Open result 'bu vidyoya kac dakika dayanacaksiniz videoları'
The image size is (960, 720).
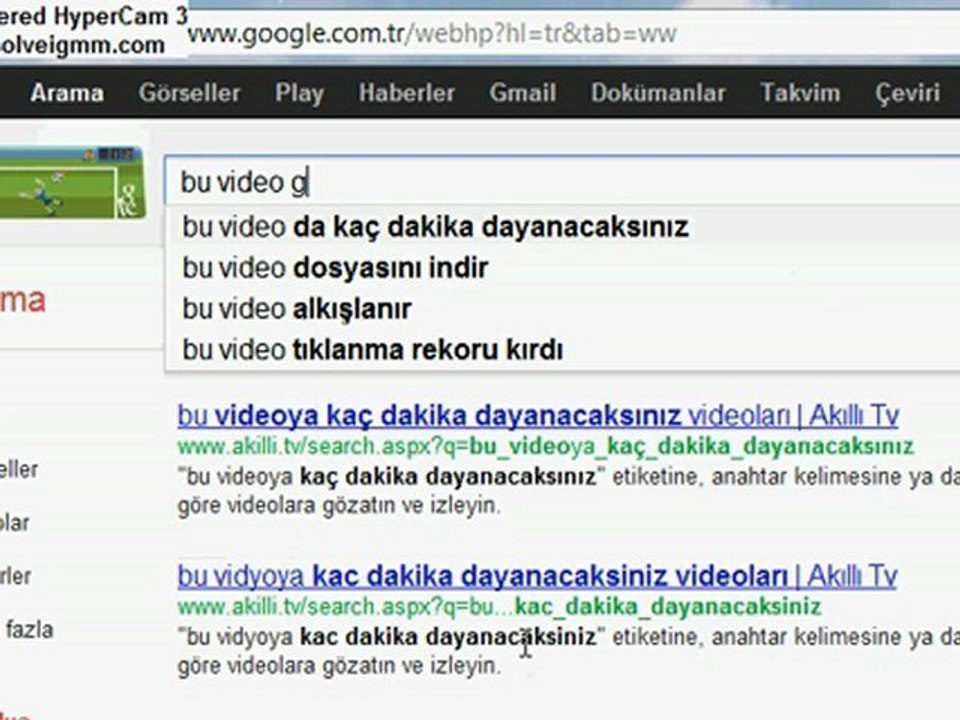(x=537, y=576)
